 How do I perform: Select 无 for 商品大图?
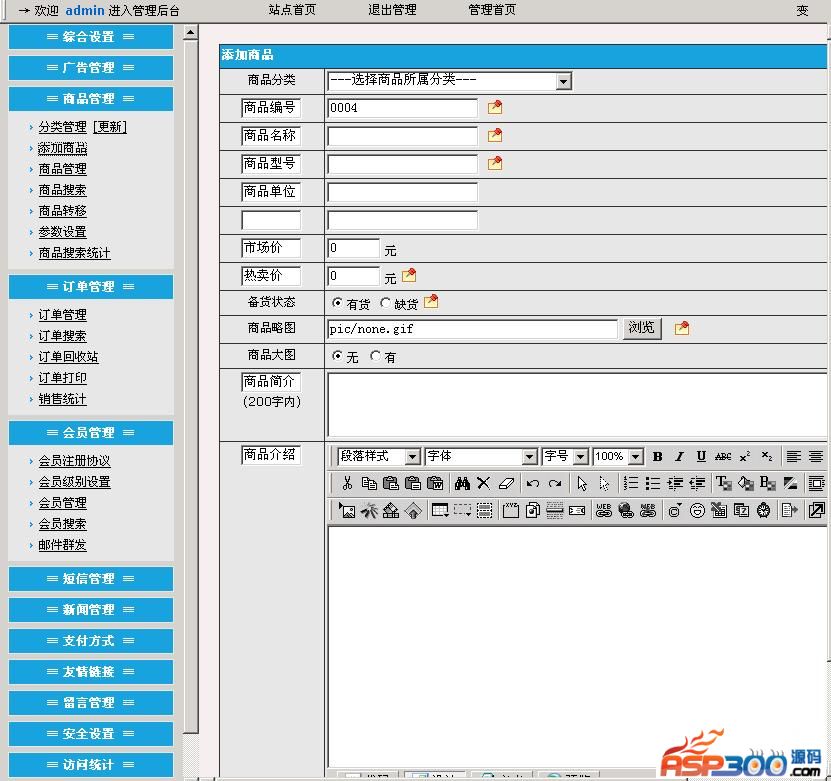(337, 356)
